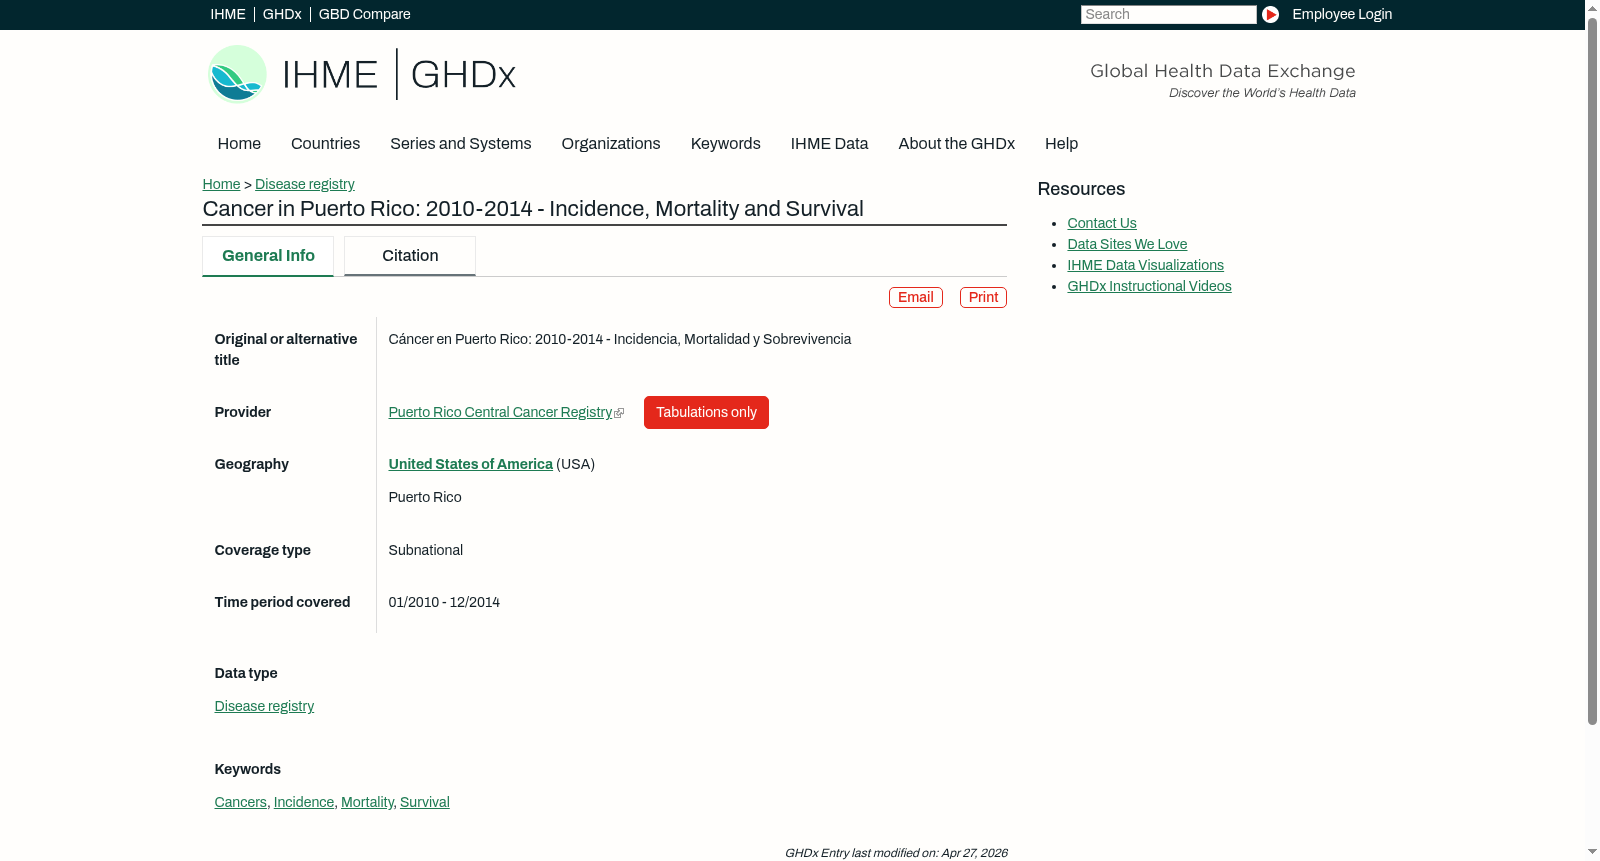Click the Tabulations only red badge
1600x861 pixels.
click(706, 412)
